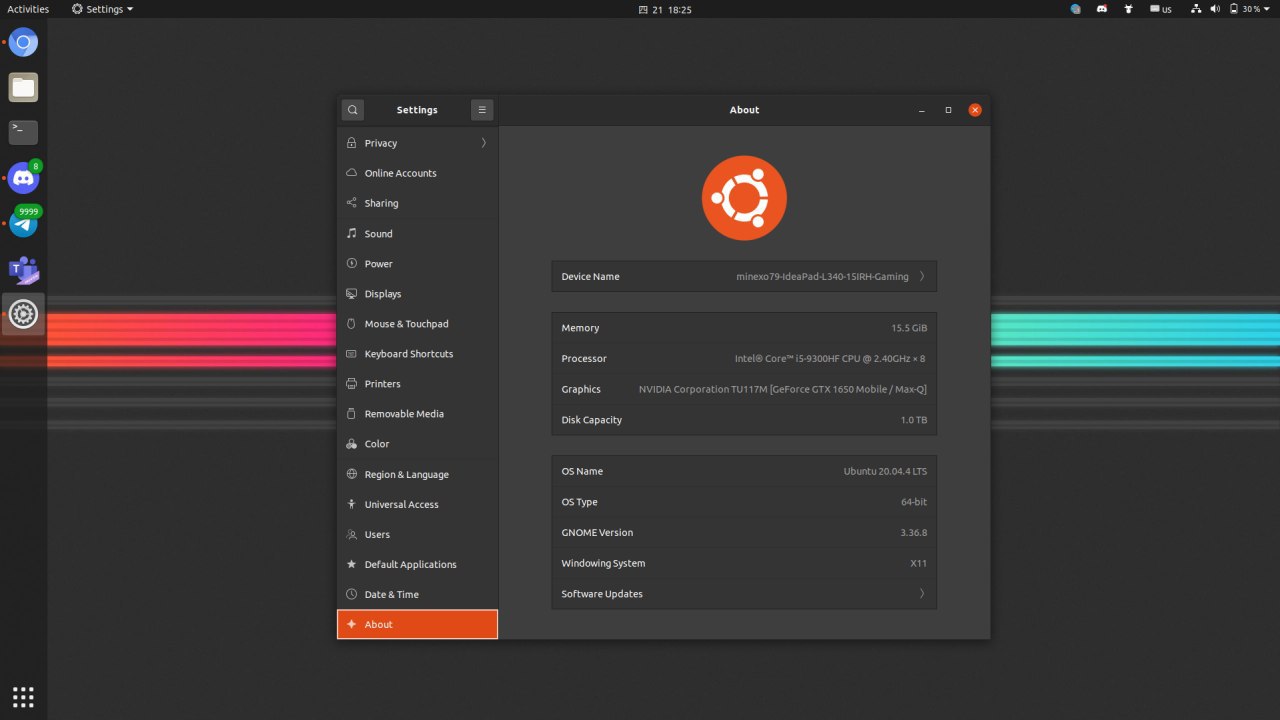This screenshot has height=720, width=1280.
Task: Go to Region & Language settings
Action: (x=417, y=474)
